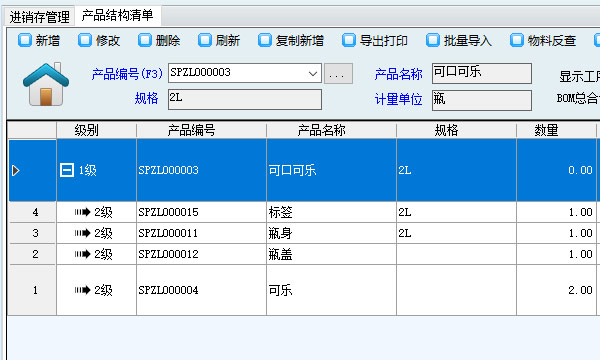Click the 规格 input field showing 2L
Image resolution: width=600 pixels, height=360 pixels.
point(245,99)
